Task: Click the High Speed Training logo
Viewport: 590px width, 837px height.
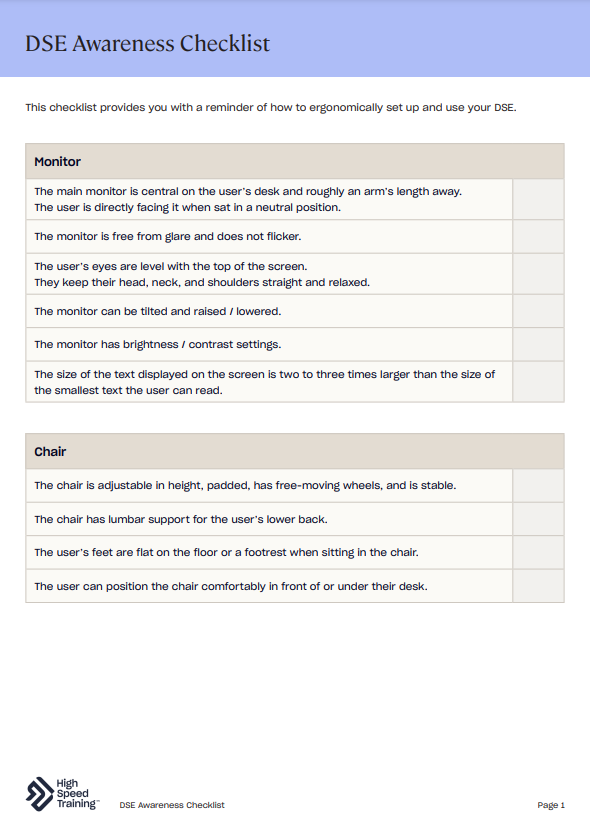Action: (x=62, y=794)
